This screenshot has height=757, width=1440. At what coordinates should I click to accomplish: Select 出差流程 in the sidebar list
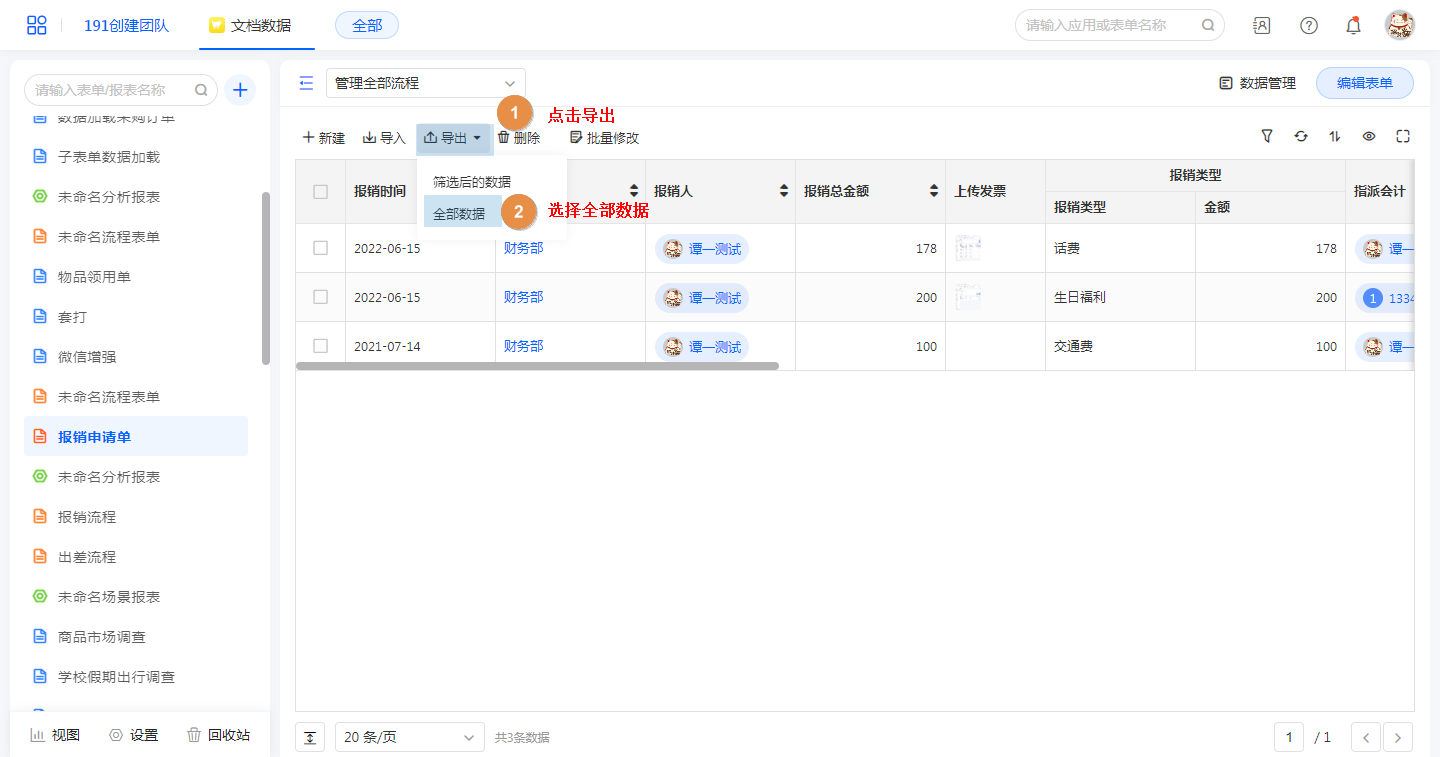pyautogui.click(x=87, y=557)
